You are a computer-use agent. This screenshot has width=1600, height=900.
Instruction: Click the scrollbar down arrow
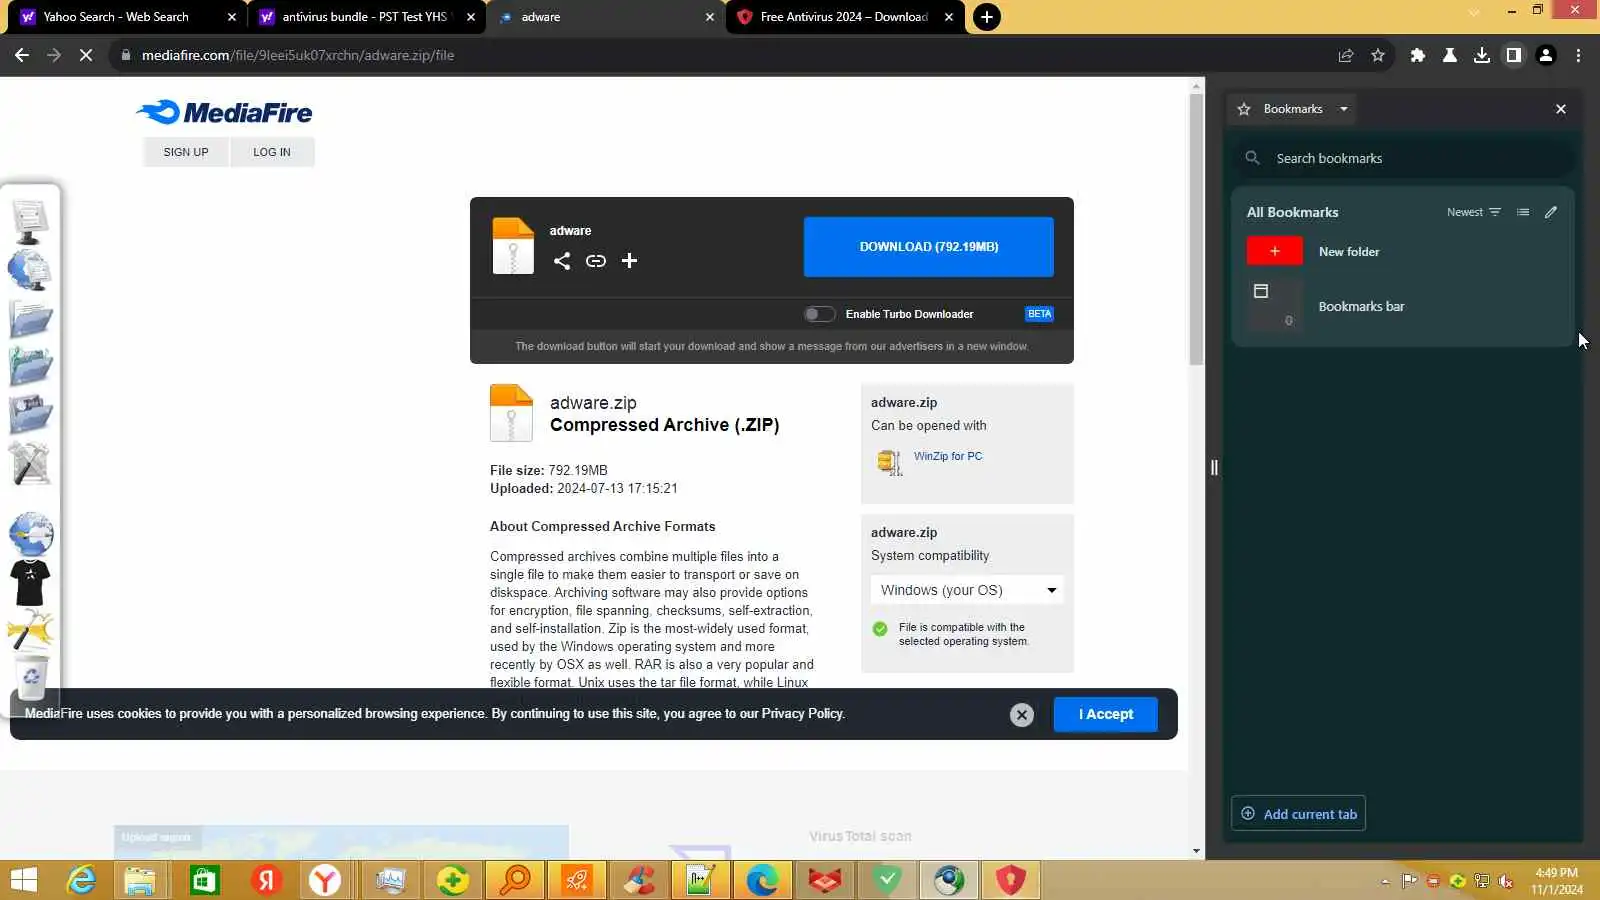(x=1196, y=851)
